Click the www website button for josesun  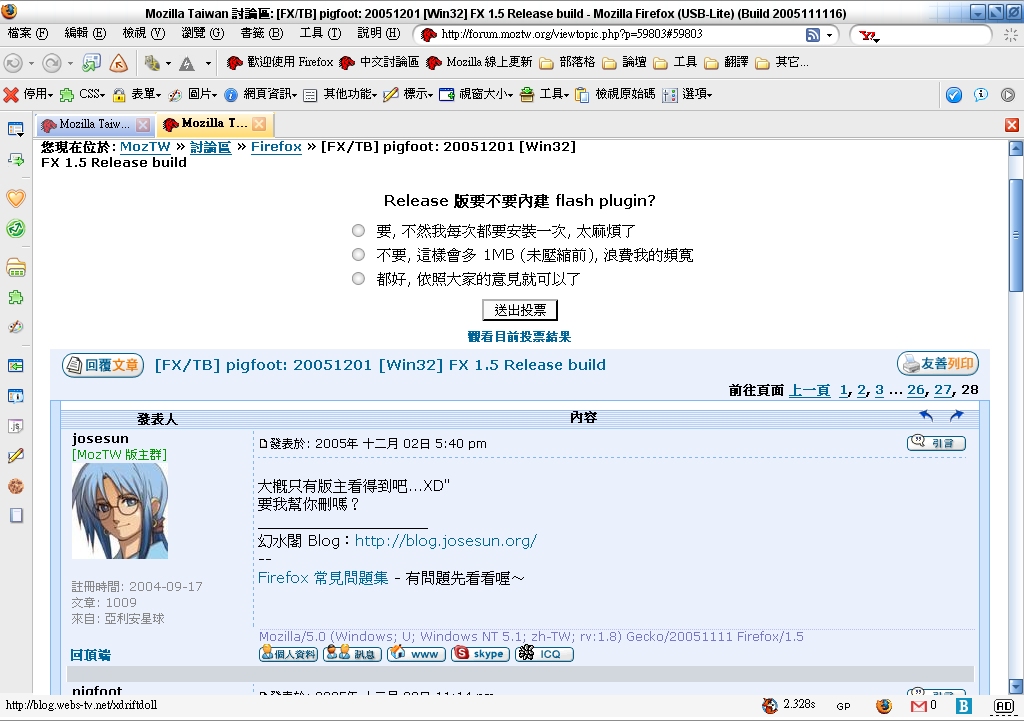(x=417, y=653)
